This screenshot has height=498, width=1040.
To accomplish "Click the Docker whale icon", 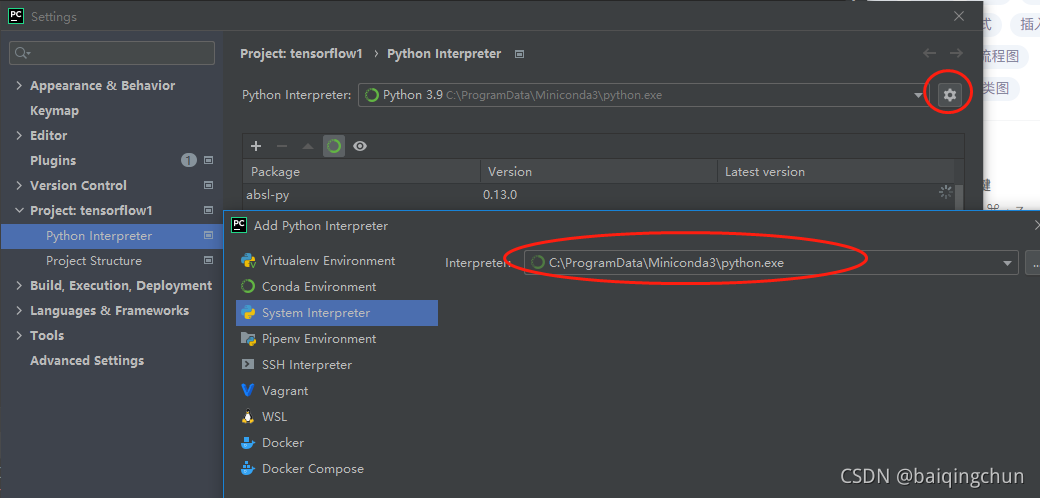I will pos(248,442).
